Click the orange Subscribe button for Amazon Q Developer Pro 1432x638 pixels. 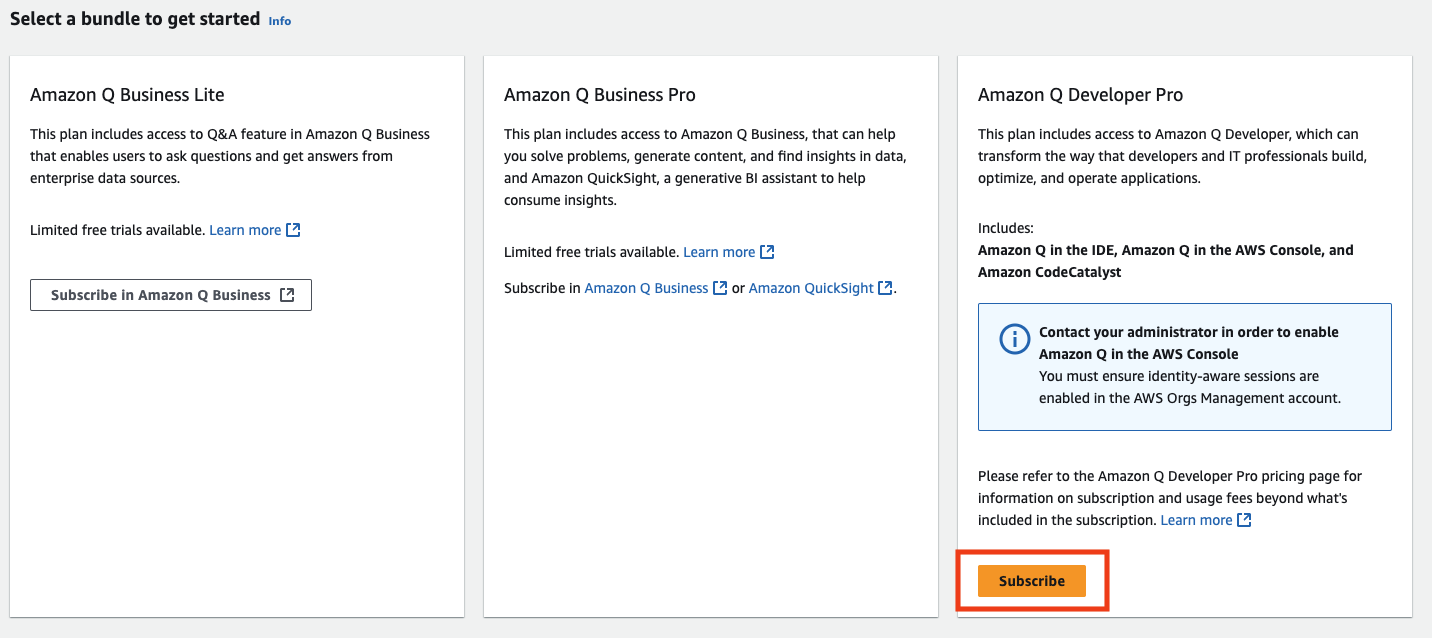pos(1031,580)
